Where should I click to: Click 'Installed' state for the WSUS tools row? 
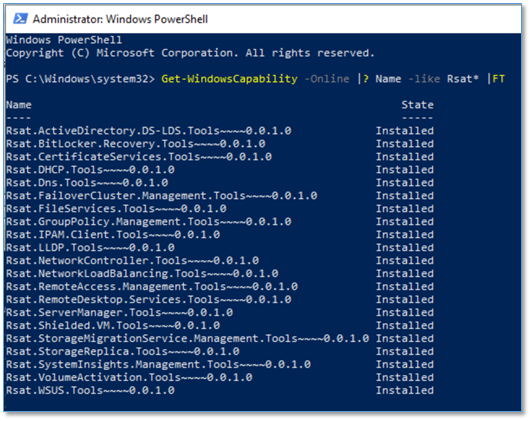point(405,390)
